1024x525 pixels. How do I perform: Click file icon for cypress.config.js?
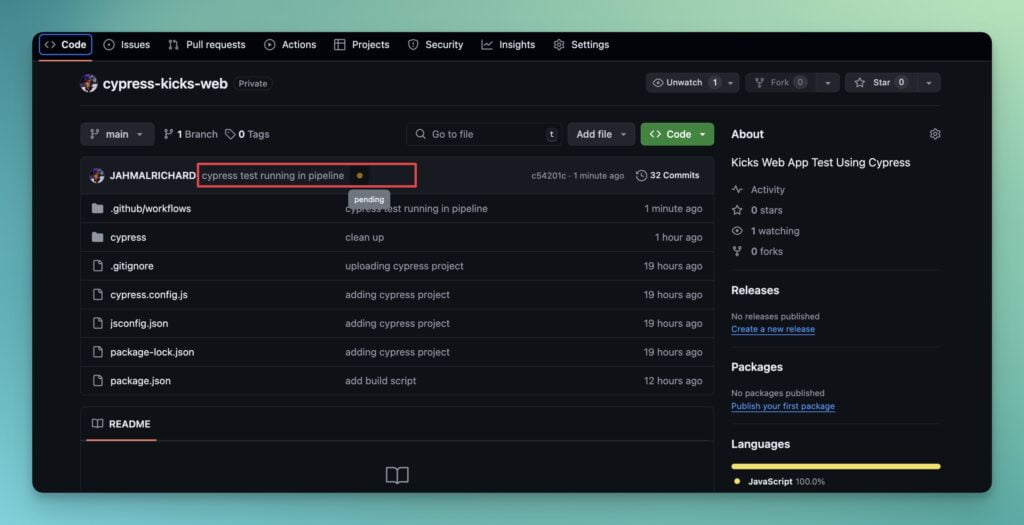pyautogui.click(x=97, y=294)
